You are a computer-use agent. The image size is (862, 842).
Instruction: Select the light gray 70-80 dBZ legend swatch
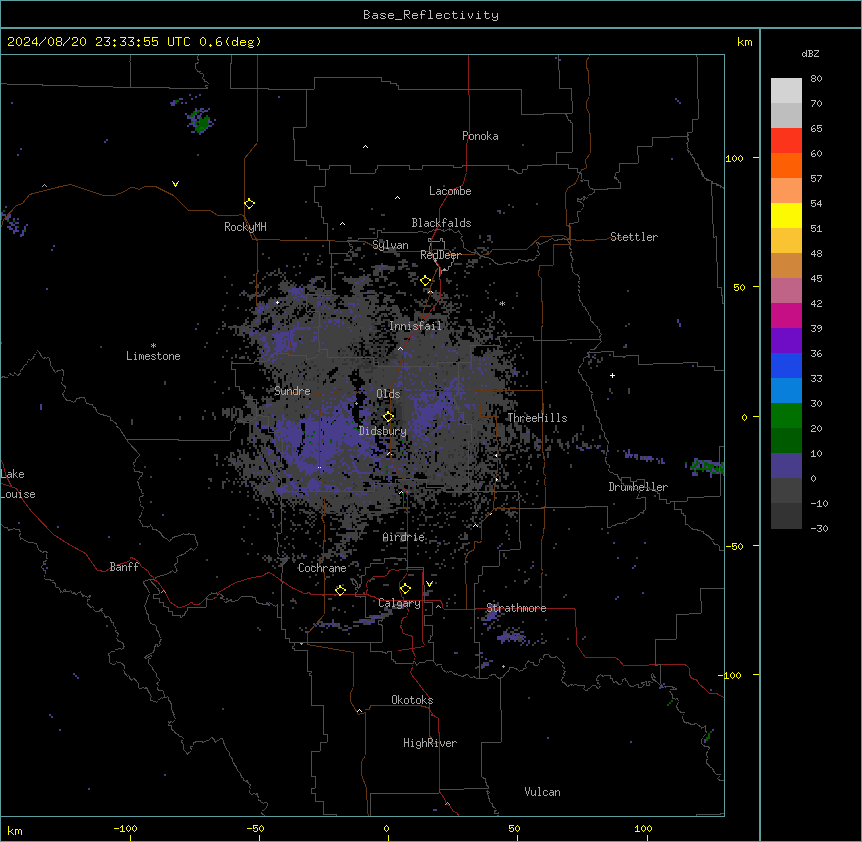tap(786, 91)
